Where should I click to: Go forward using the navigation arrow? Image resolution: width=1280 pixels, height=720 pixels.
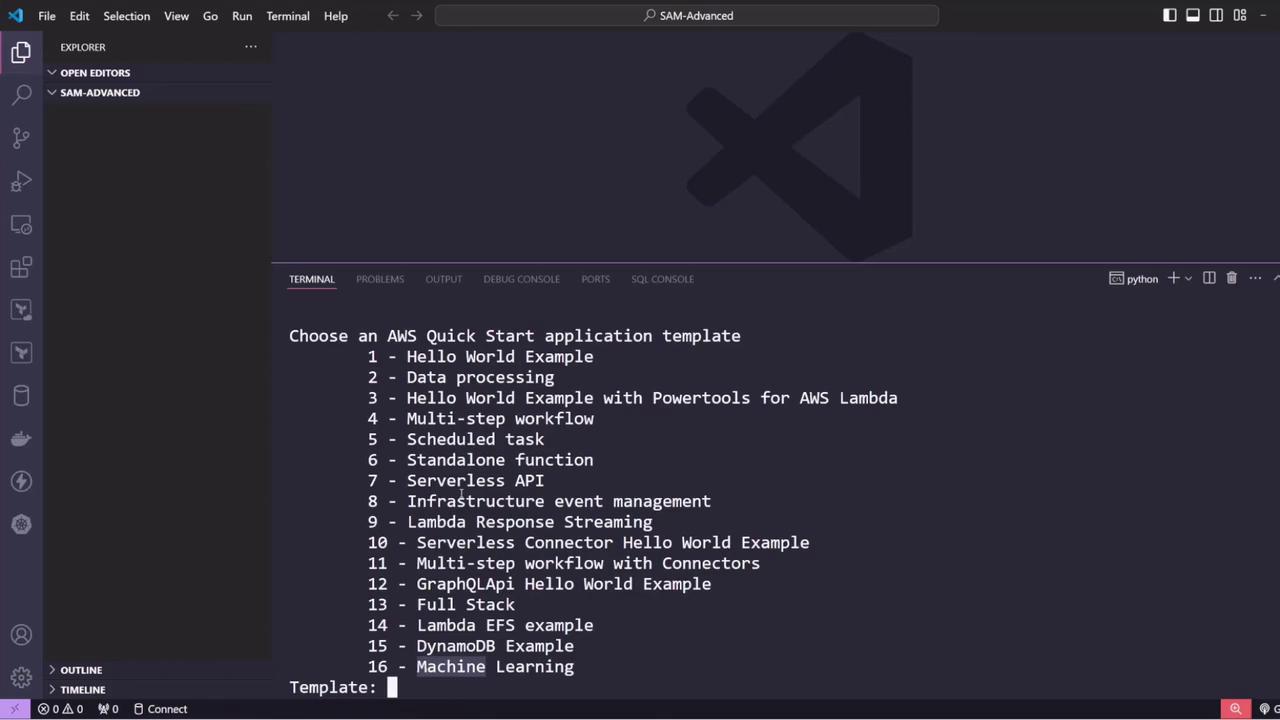point(417,16)
